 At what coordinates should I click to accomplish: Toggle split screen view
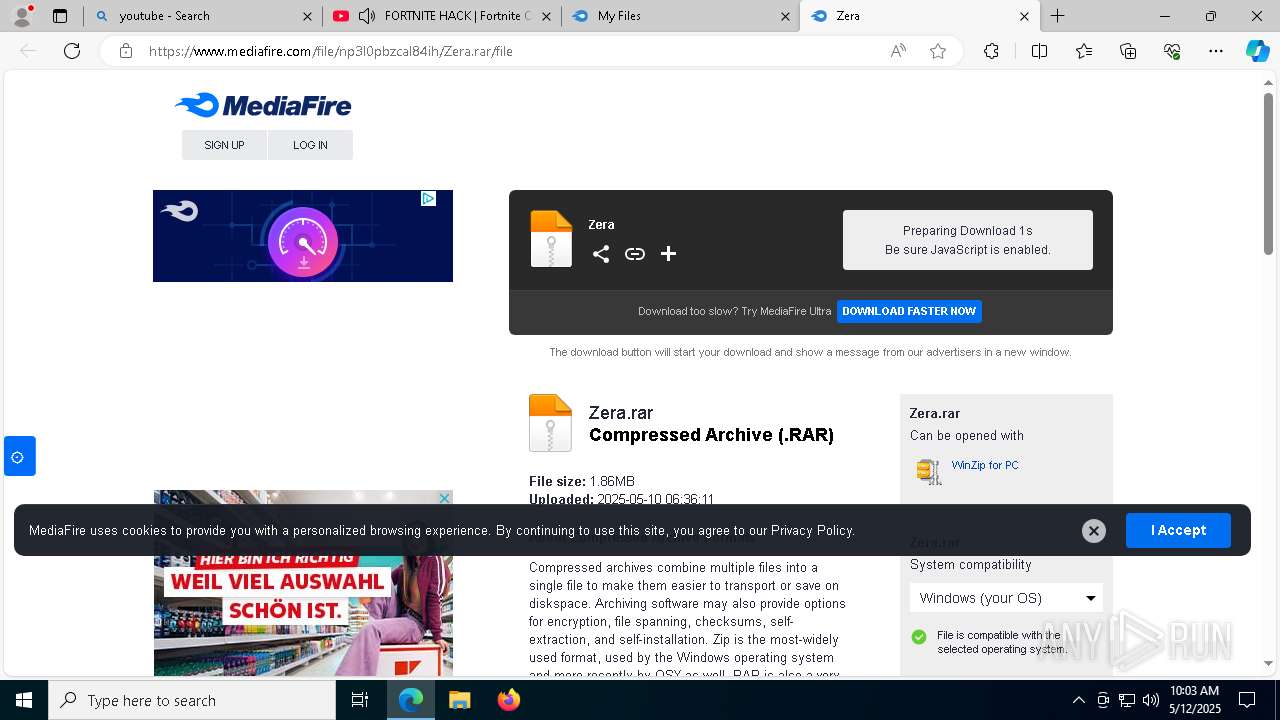(x=1039, y=51)
